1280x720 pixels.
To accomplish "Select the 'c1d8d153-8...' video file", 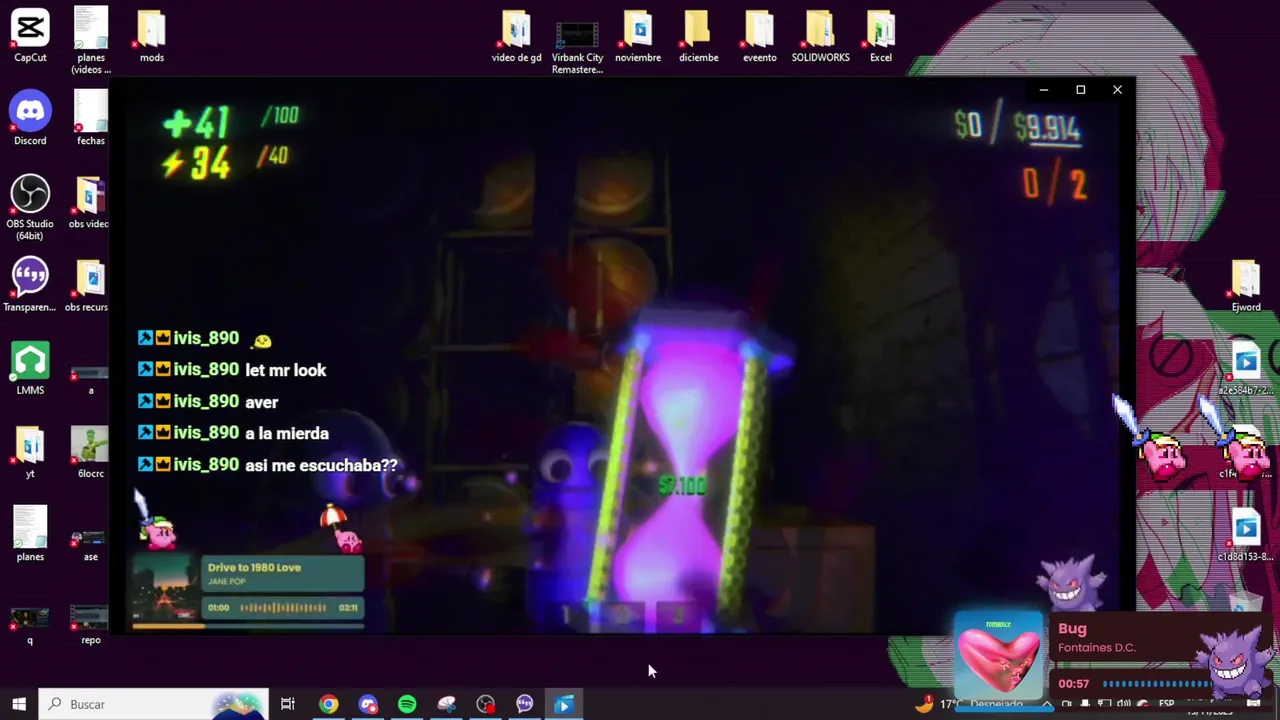I will pos(1246,536).
